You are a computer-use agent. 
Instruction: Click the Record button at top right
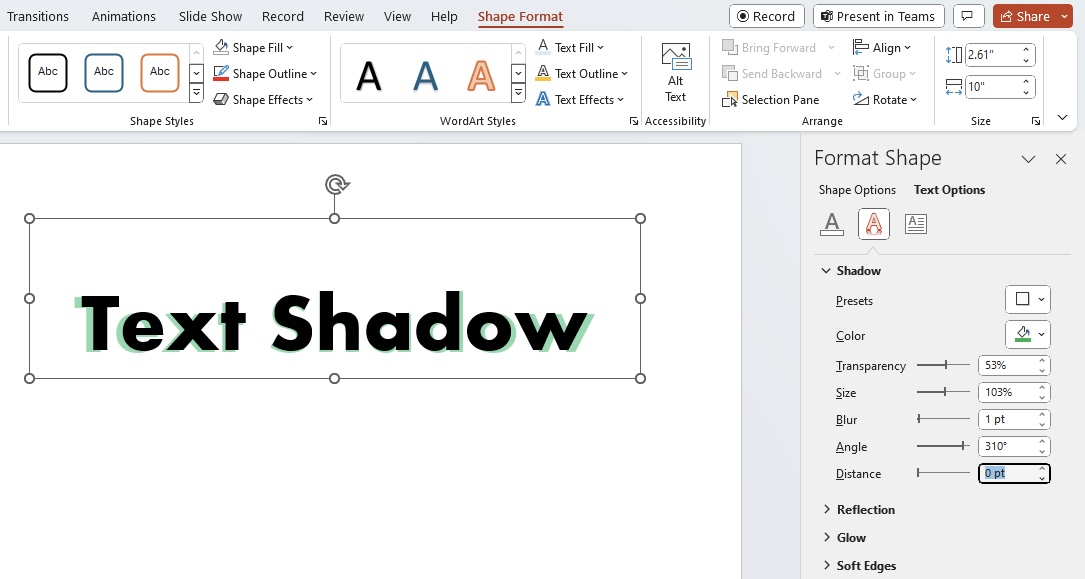[x=767, y=17]
